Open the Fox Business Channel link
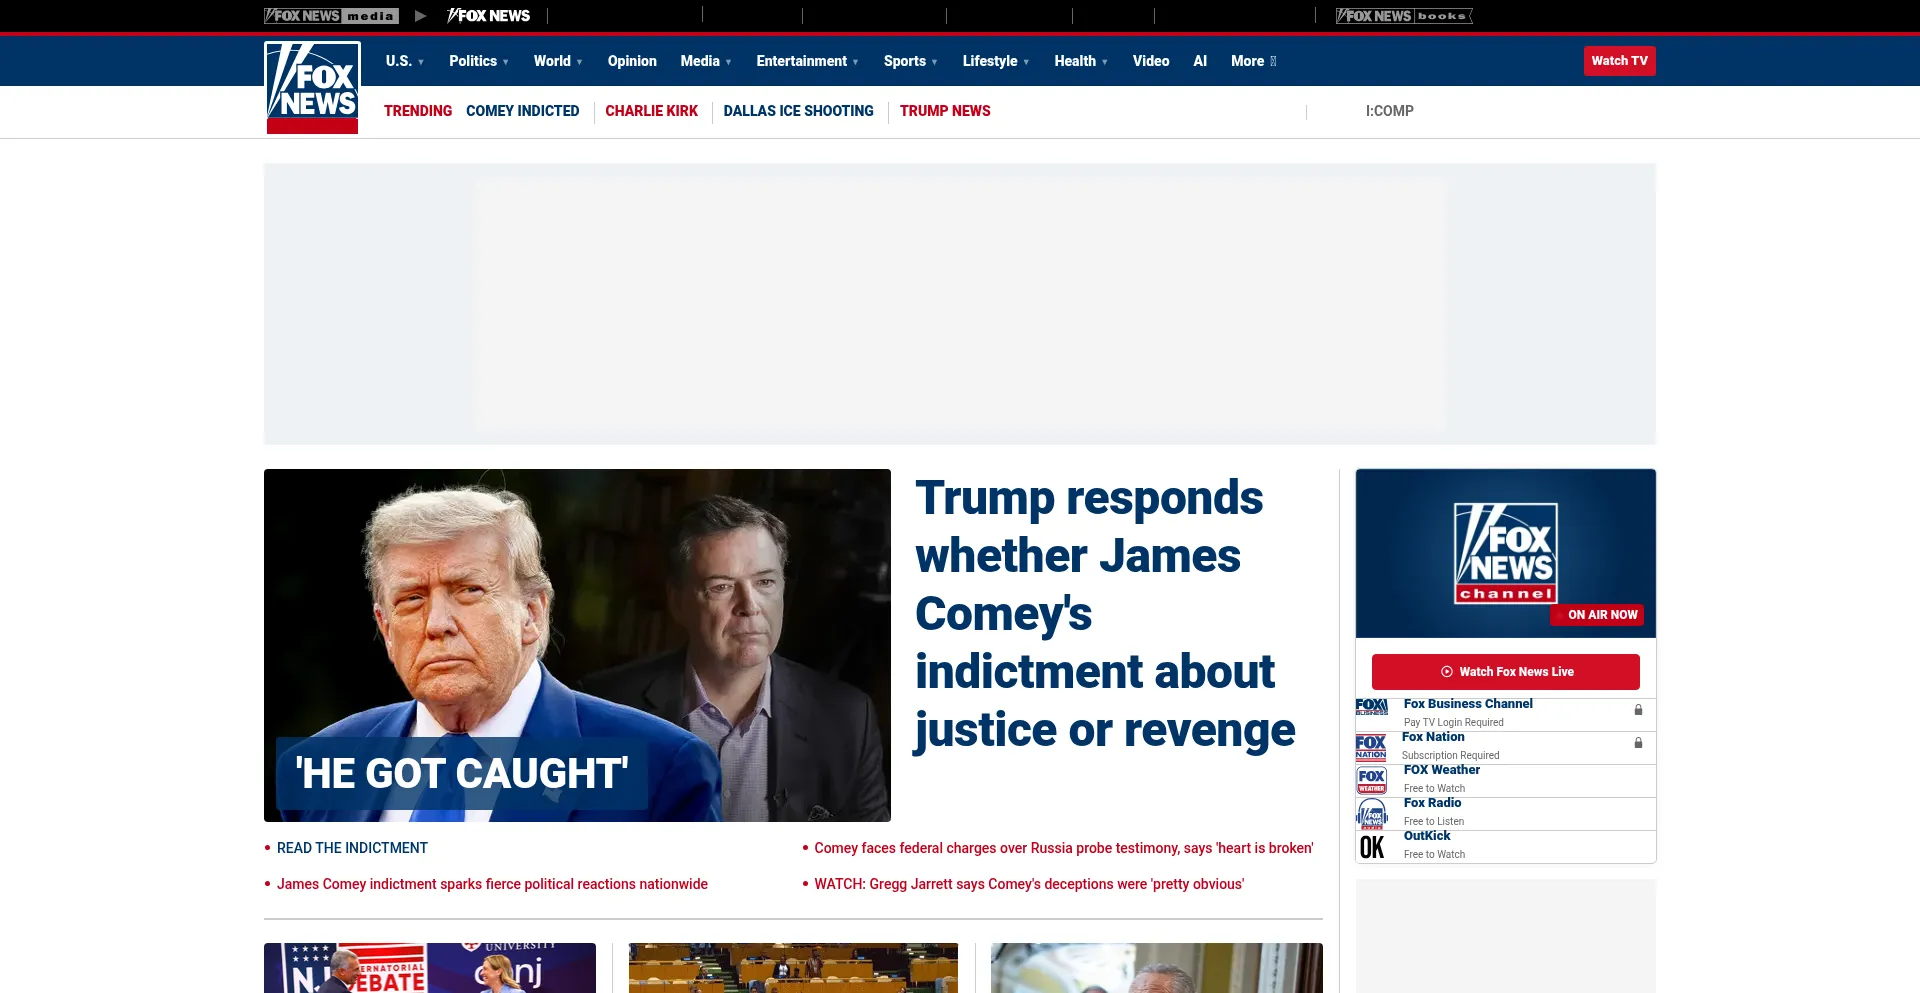 (x=1468, y=704)
